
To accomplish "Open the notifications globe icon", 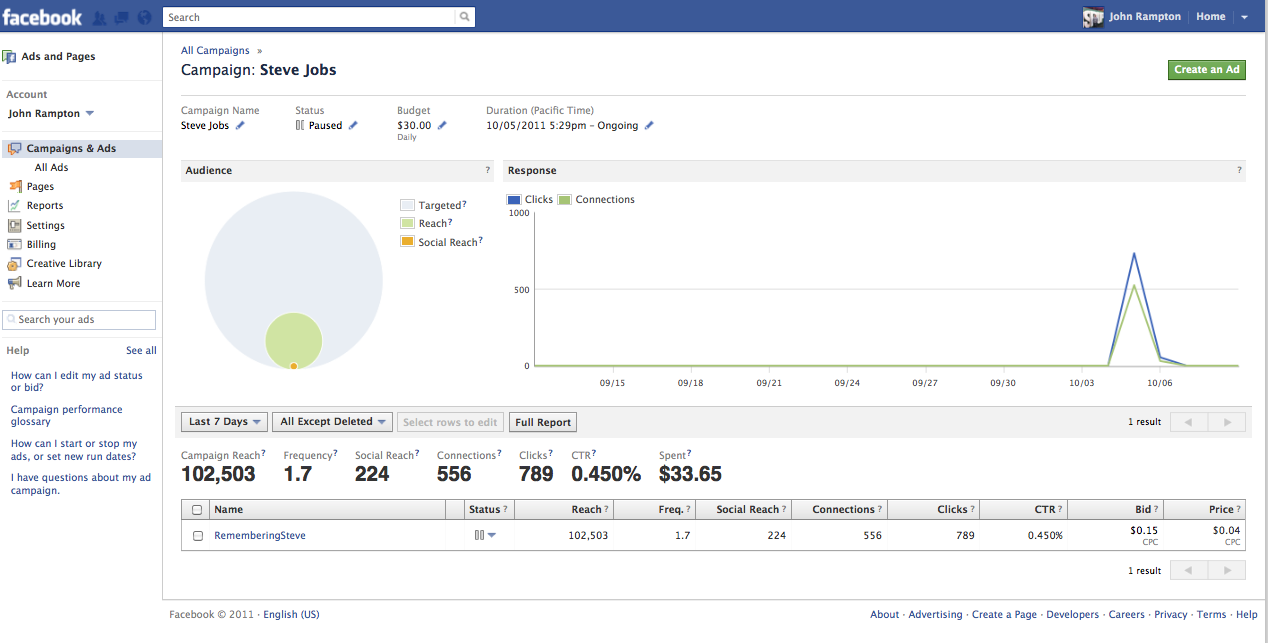I will pyautogui.click(x=144, y=17).
